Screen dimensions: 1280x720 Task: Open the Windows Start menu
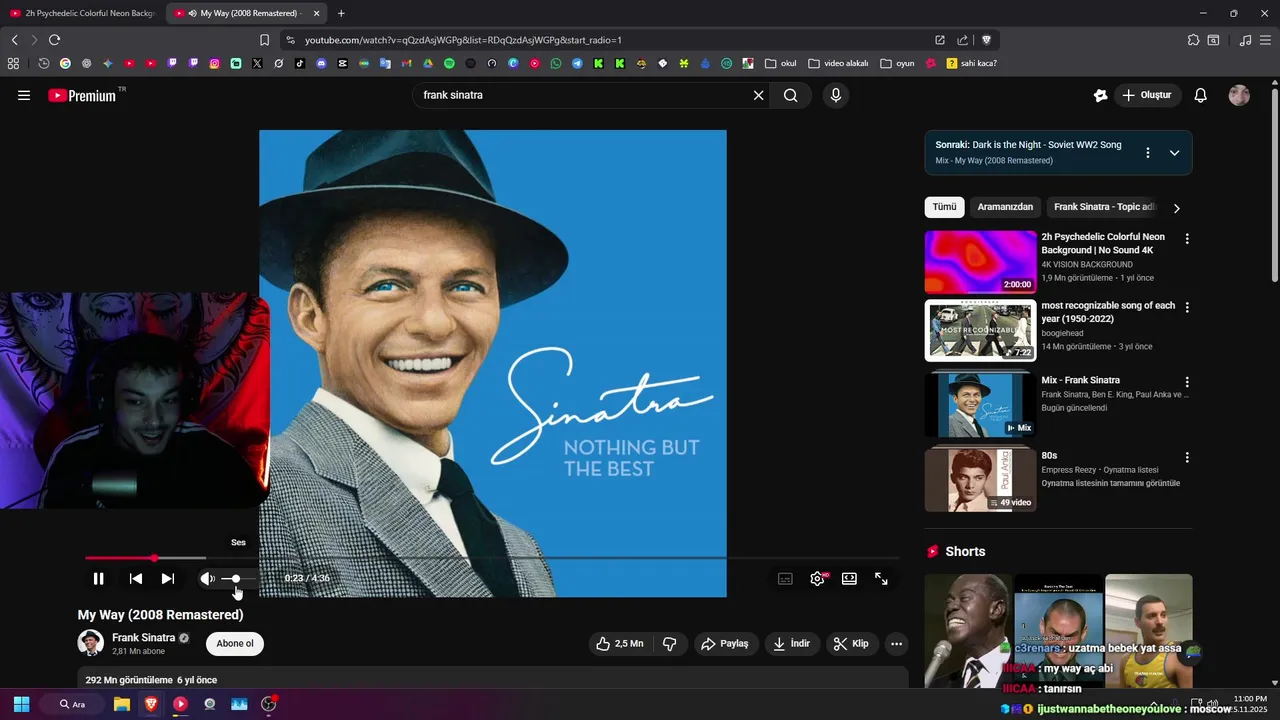tap(21, 704)
